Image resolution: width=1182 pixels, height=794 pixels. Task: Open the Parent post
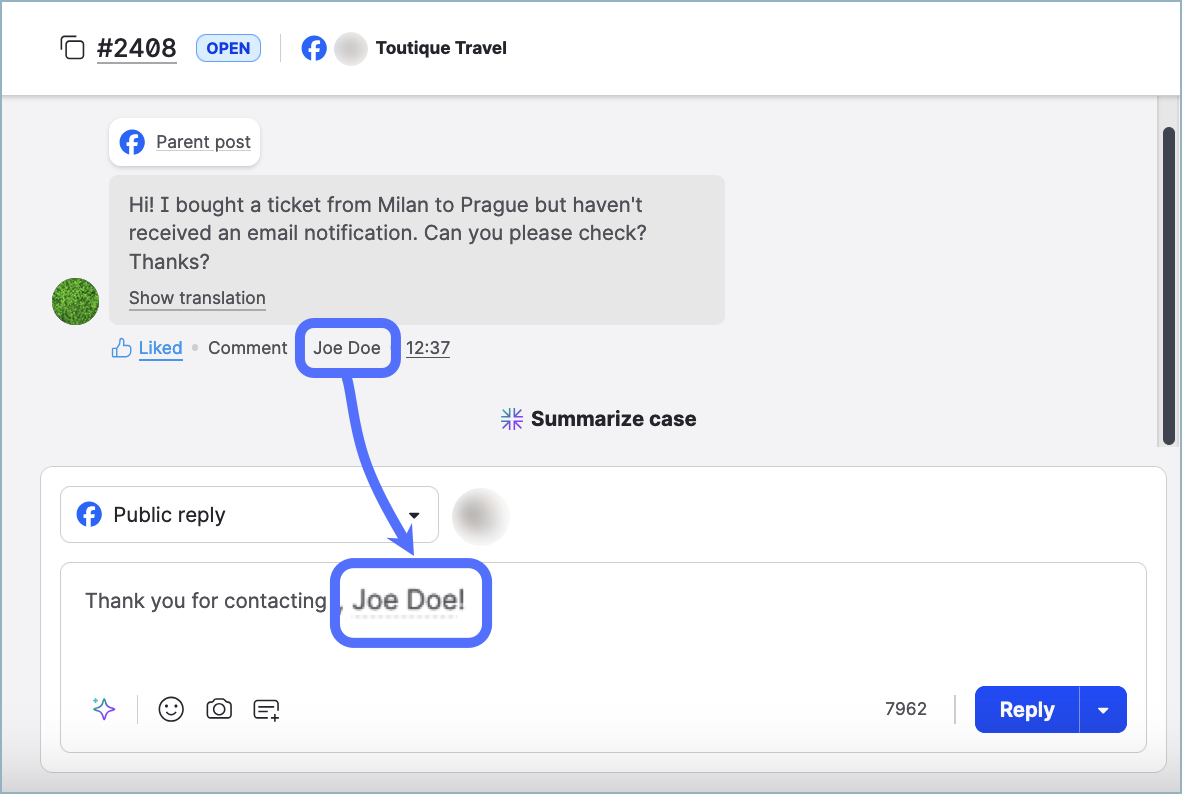click(x=203, y=142)
